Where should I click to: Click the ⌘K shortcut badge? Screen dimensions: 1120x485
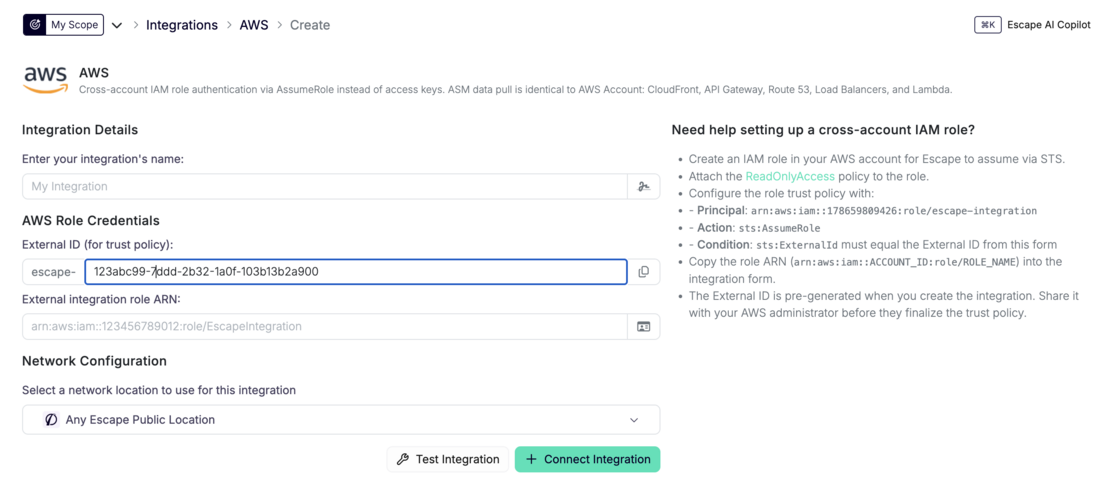(x=988, y=25)
